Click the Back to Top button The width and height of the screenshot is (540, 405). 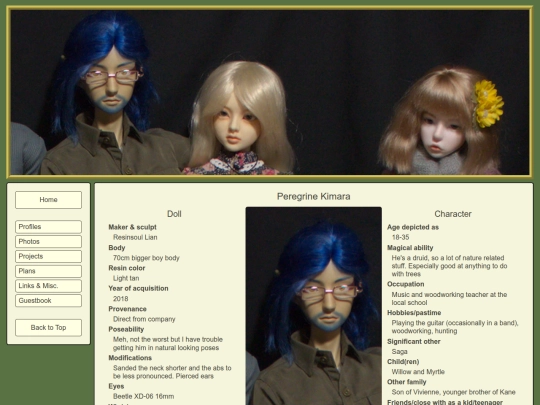(x=48, y=328)
